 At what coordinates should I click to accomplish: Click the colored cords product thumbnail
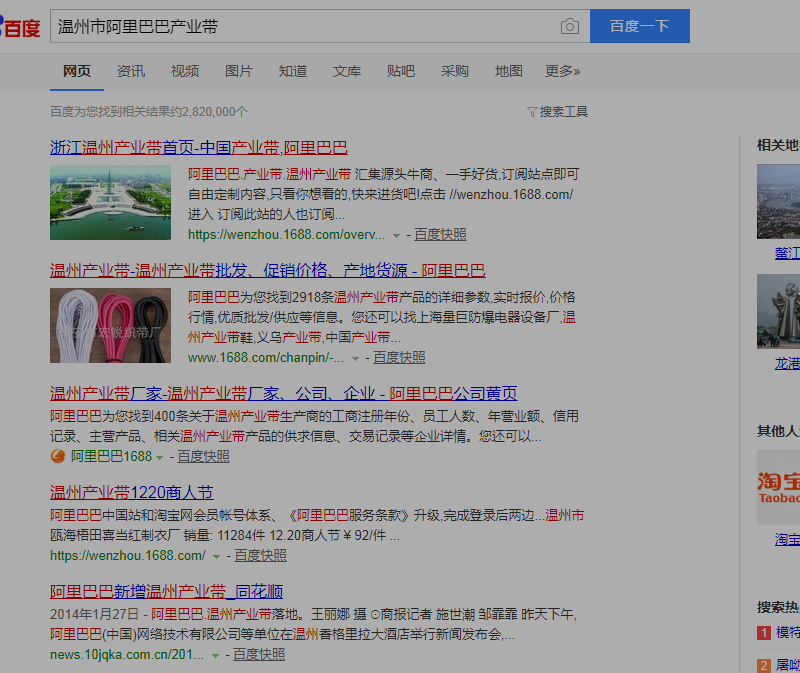(110, 325)
